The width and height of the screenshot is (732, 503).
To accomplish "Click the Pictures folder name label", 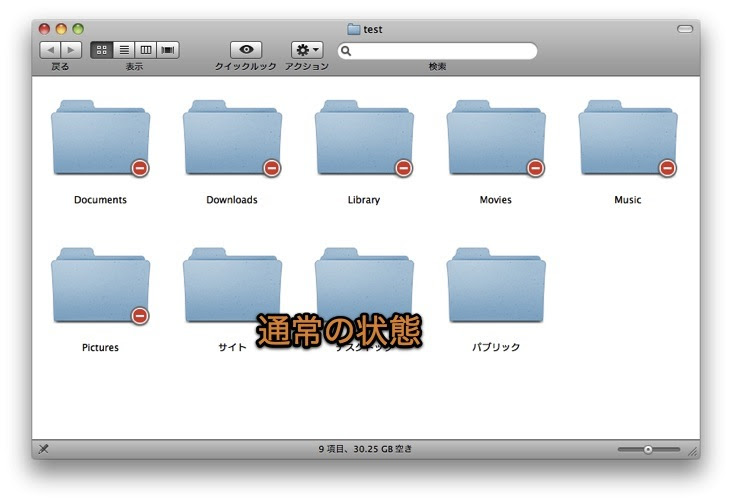I will click(100, 347).
